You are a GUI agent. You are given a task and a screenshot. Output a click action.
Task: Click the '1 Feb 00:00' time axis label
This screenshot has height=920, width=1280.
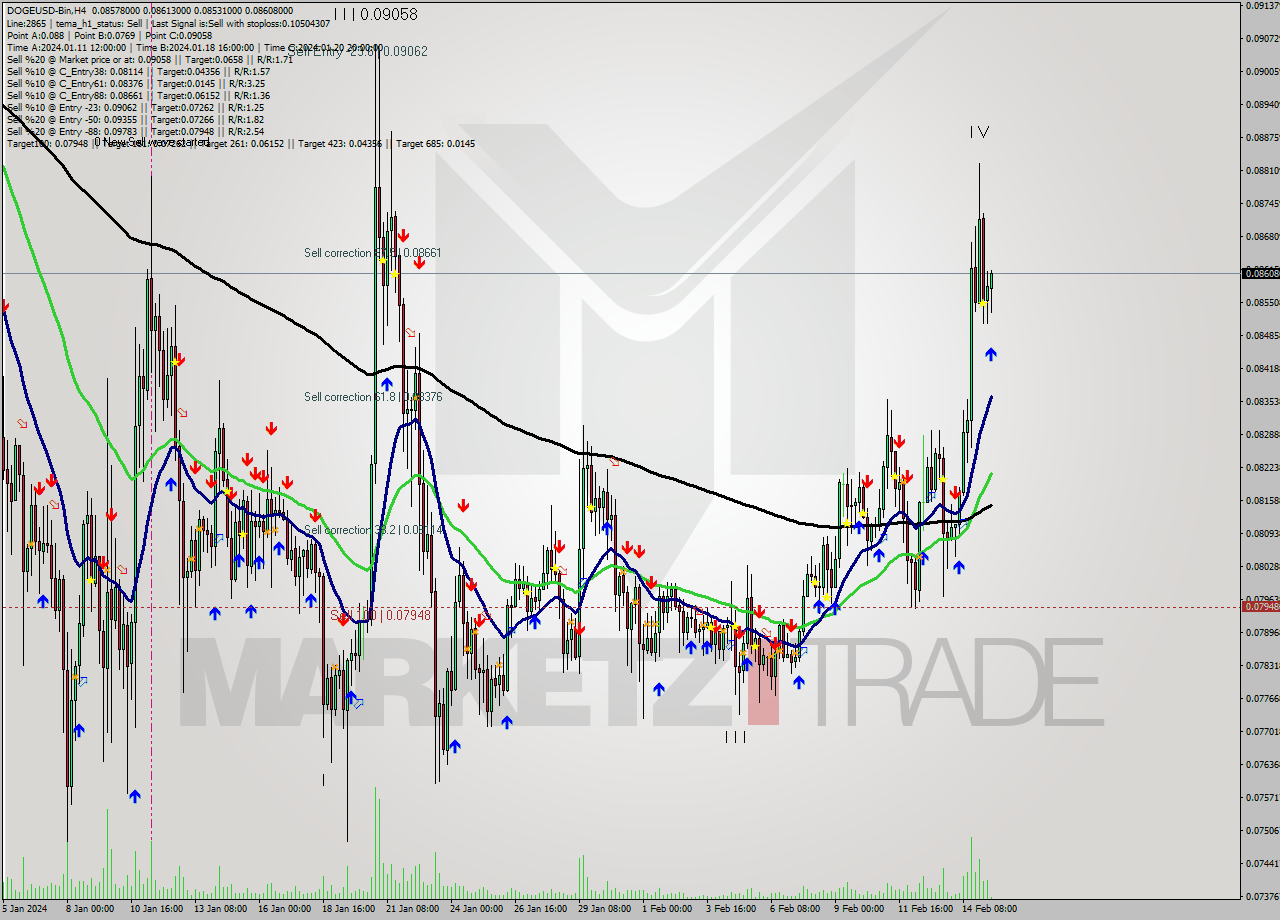pos(667,909)
